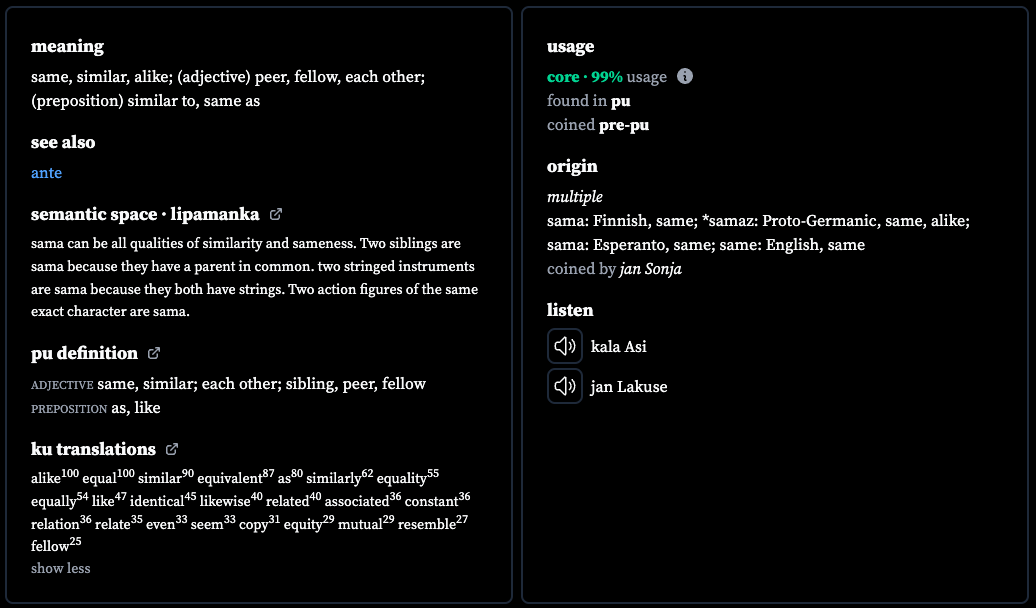The image size is (1036, 608).
Task: Click the 'kala Asi' speaker name
Action: point(618,347)
